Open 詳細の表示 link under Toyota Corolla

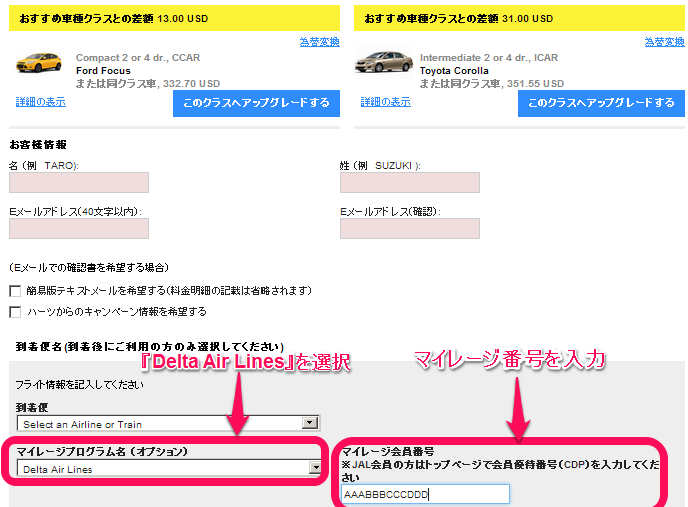point(386,102)
